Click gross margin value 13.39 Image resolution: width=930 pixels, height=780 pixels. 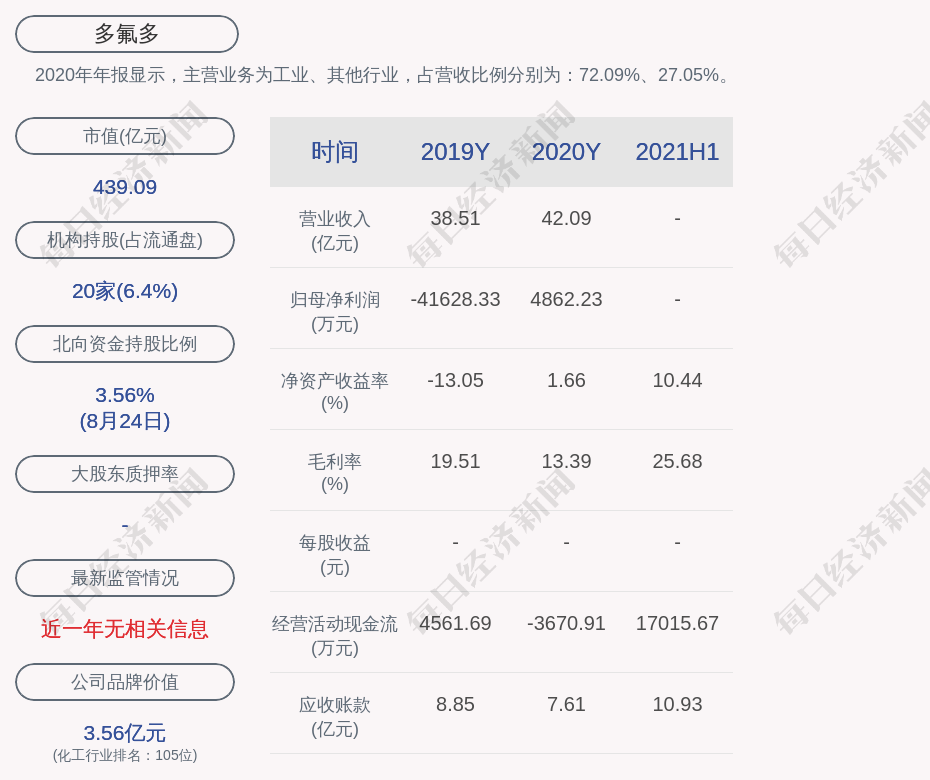pyautogui.click(x=566, y=461)
